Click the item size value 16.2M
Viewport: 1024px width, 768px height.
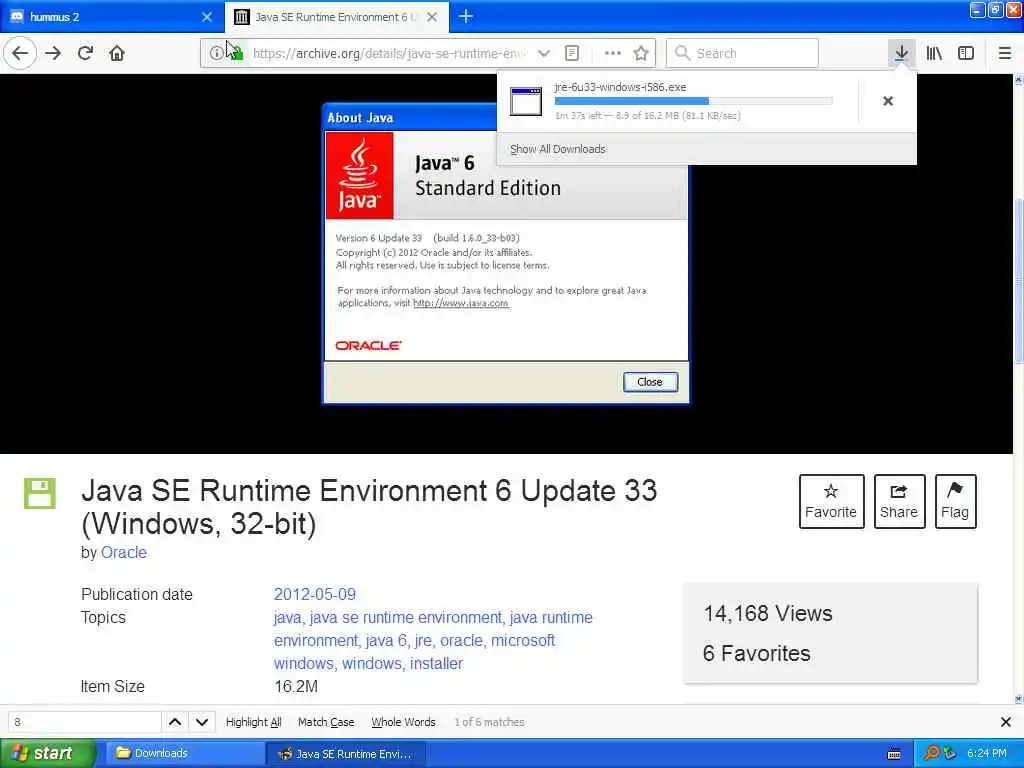click(296, 686)
